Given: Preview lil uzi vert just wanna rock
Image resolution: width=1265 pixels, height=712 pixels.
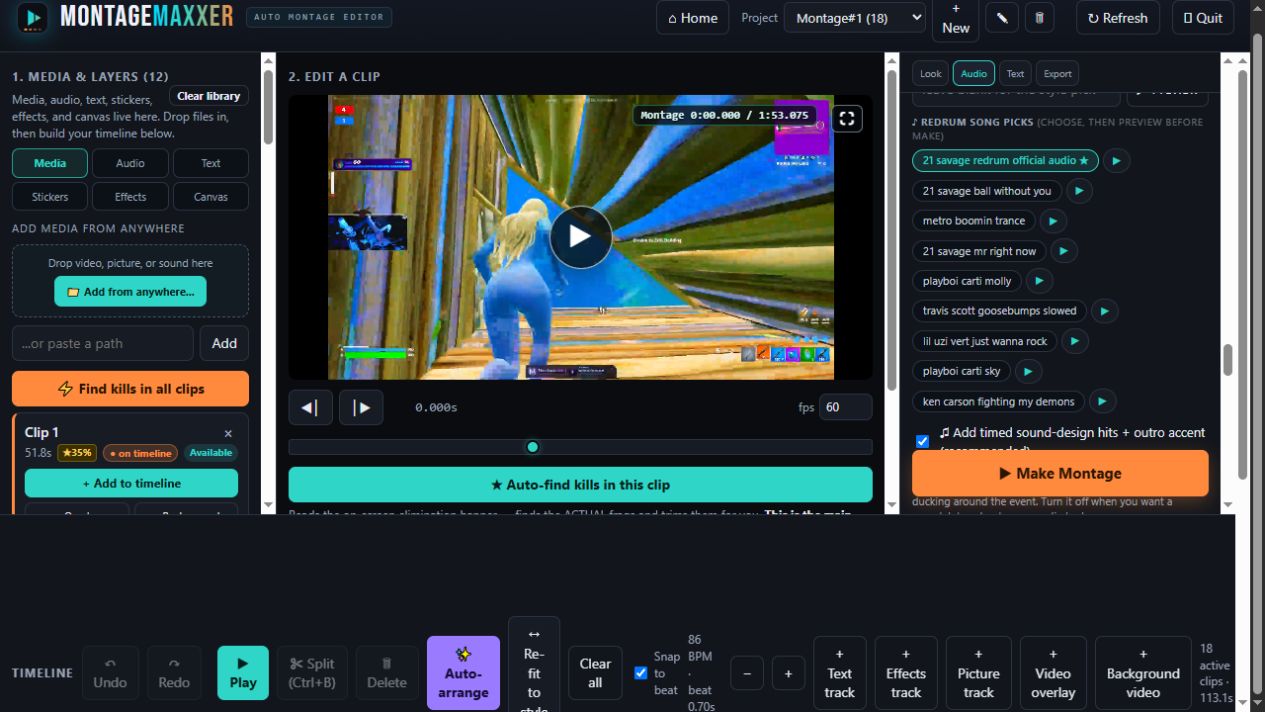Looking at the screenshot, I should 1074,341.
